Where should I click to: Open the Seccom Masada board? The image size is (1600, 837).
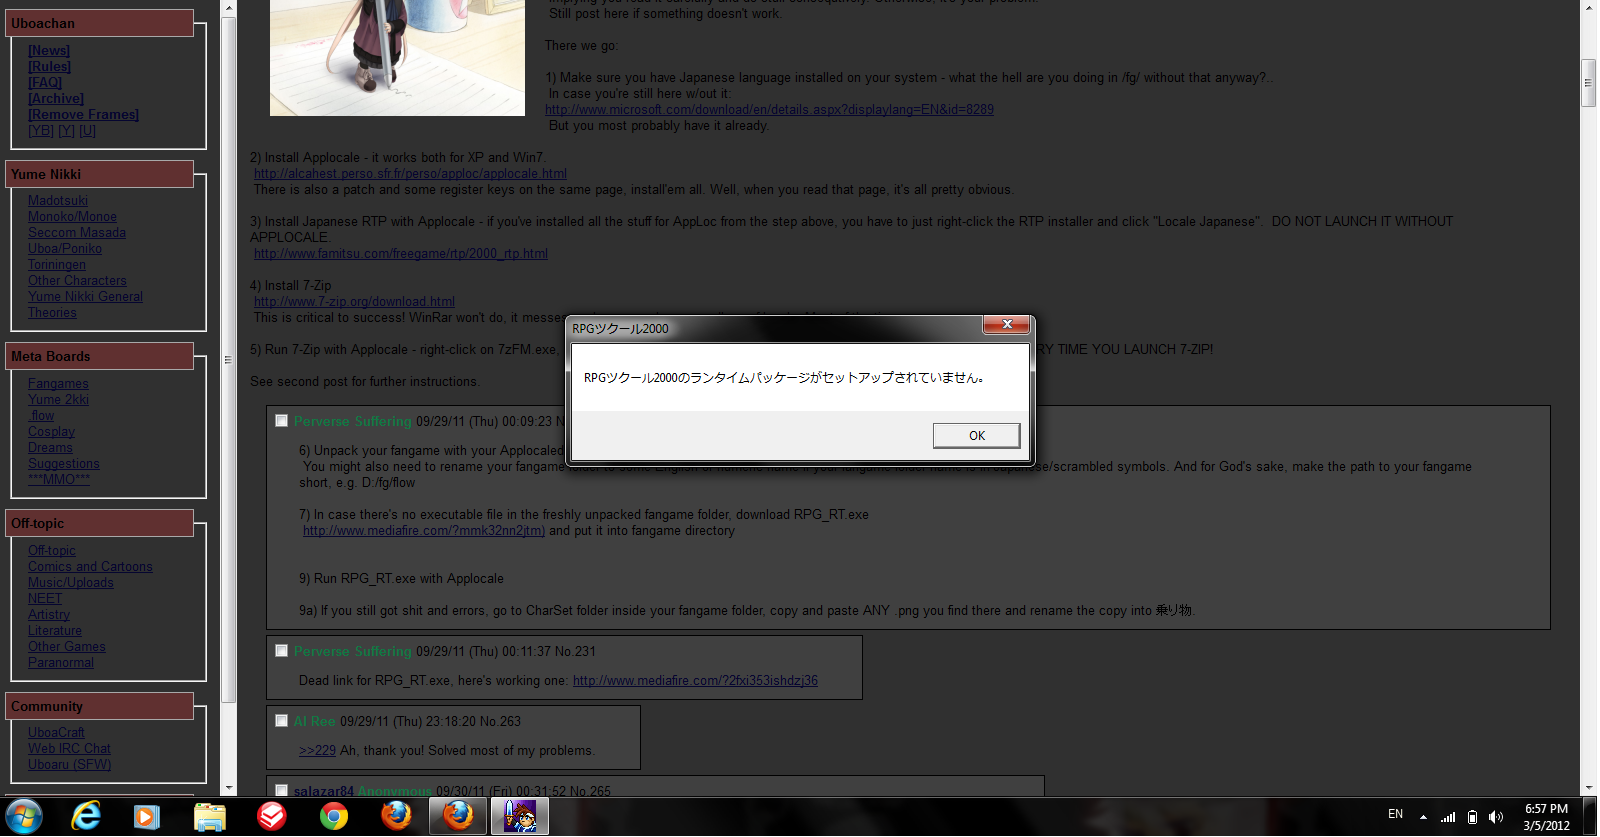coord(77,233)
